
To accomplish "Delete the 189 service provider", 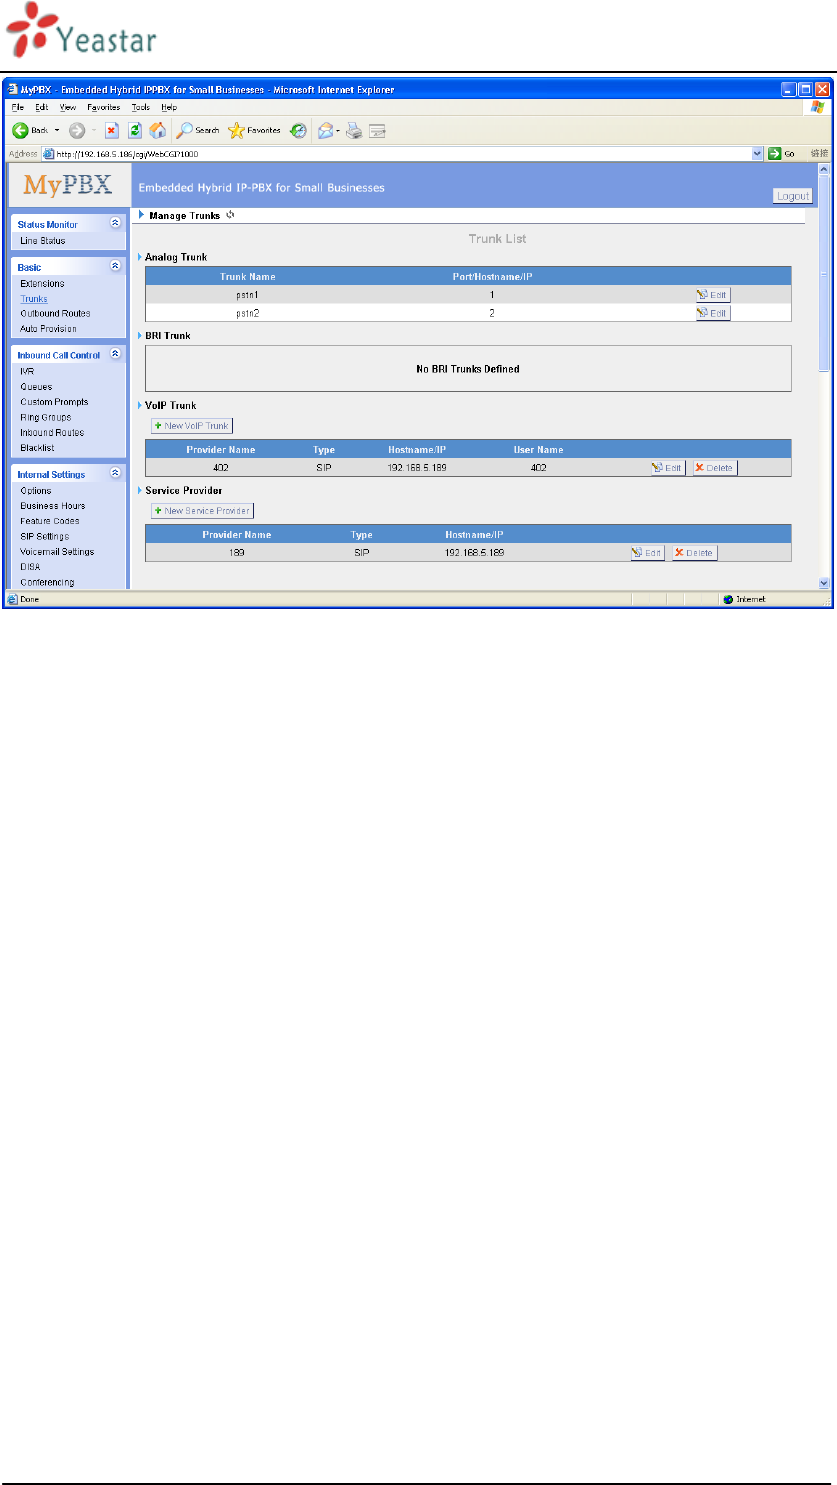I will [694, 552].
